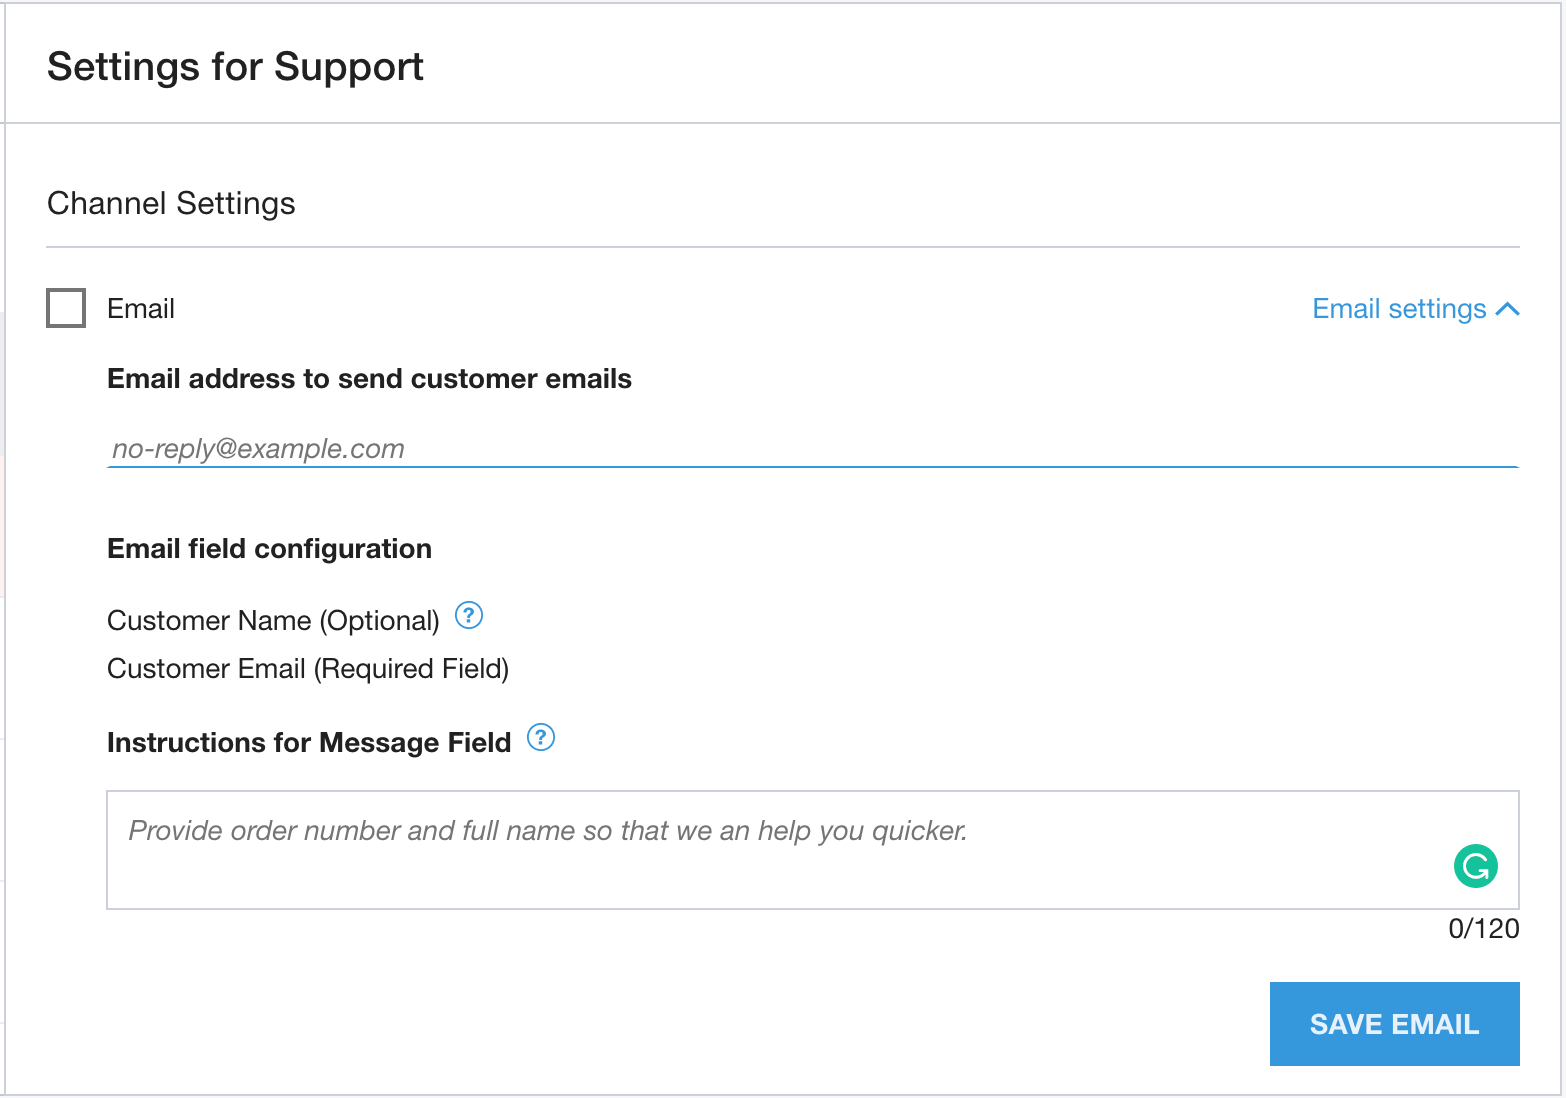The height and width of the screenshot is (1098, 1566).
Task: Click the divider line below Channel Settings
Action: coord(782,247)
